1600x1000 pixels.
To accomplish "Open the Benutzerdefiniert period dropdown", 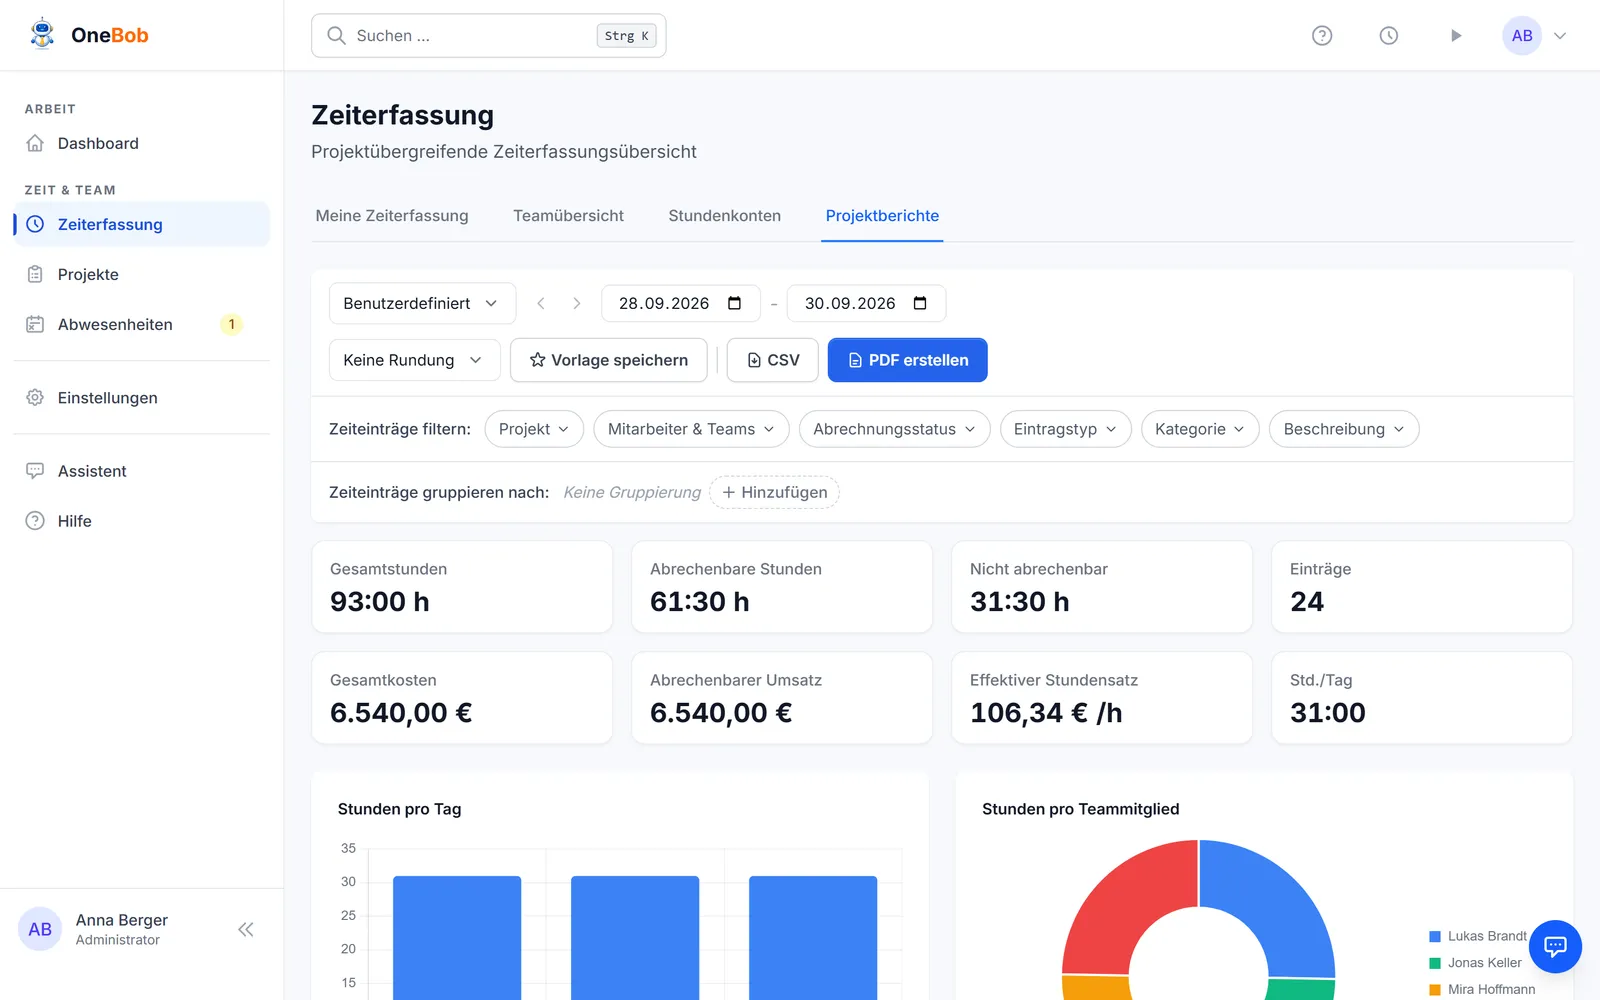I will click(x=422, y=303).
